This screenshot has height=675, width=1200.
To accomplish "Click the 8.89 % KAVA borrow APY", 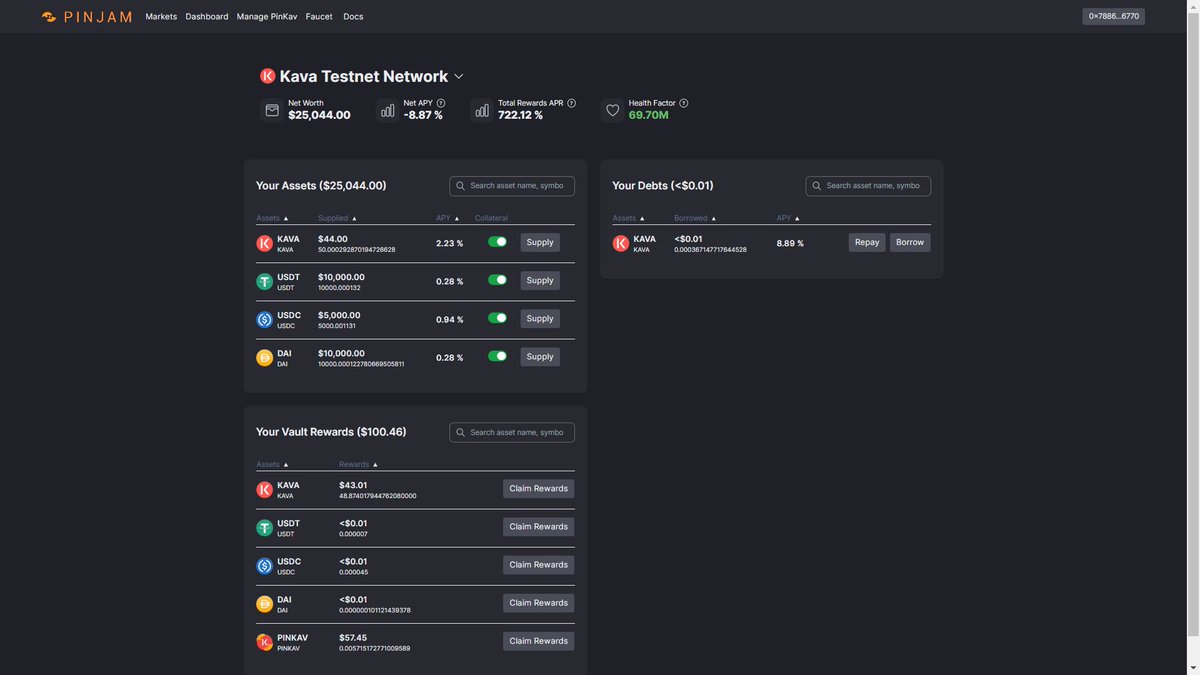I will point(790,243).
